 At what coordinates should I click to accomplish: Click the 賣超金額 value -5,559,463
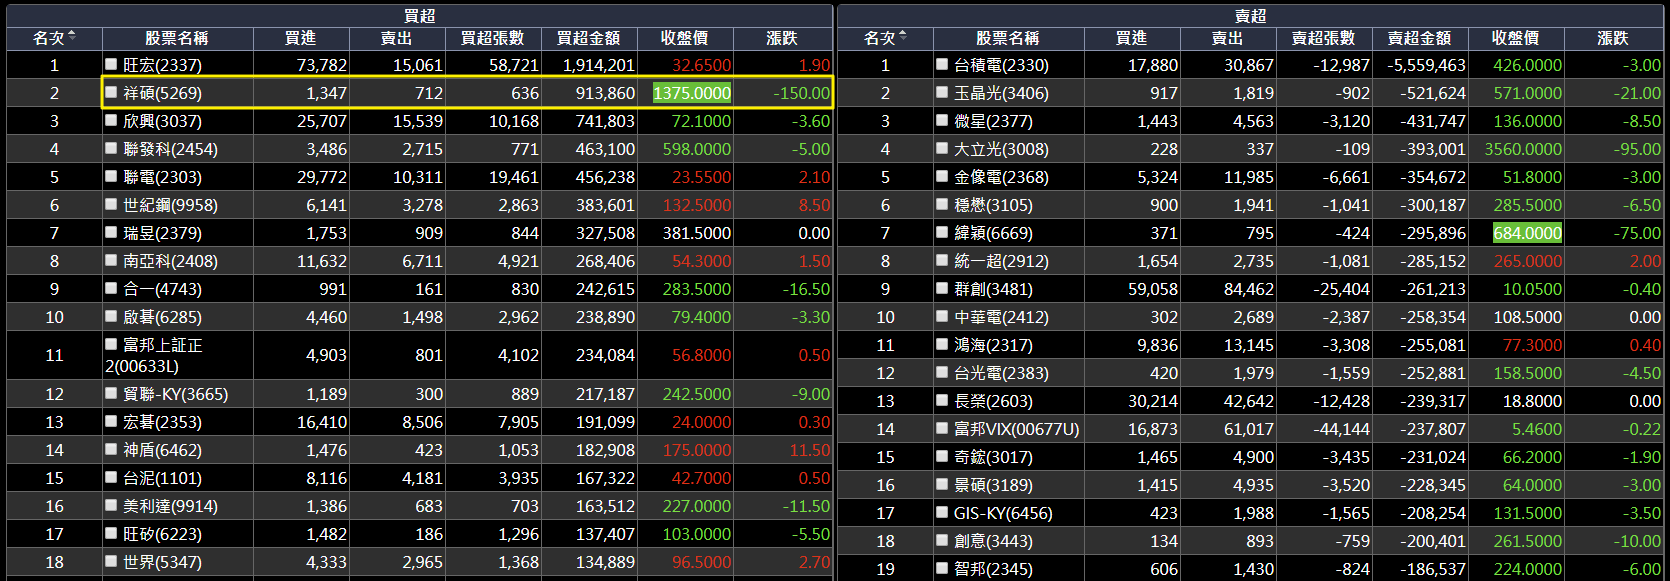click(x=1427, y=65)
